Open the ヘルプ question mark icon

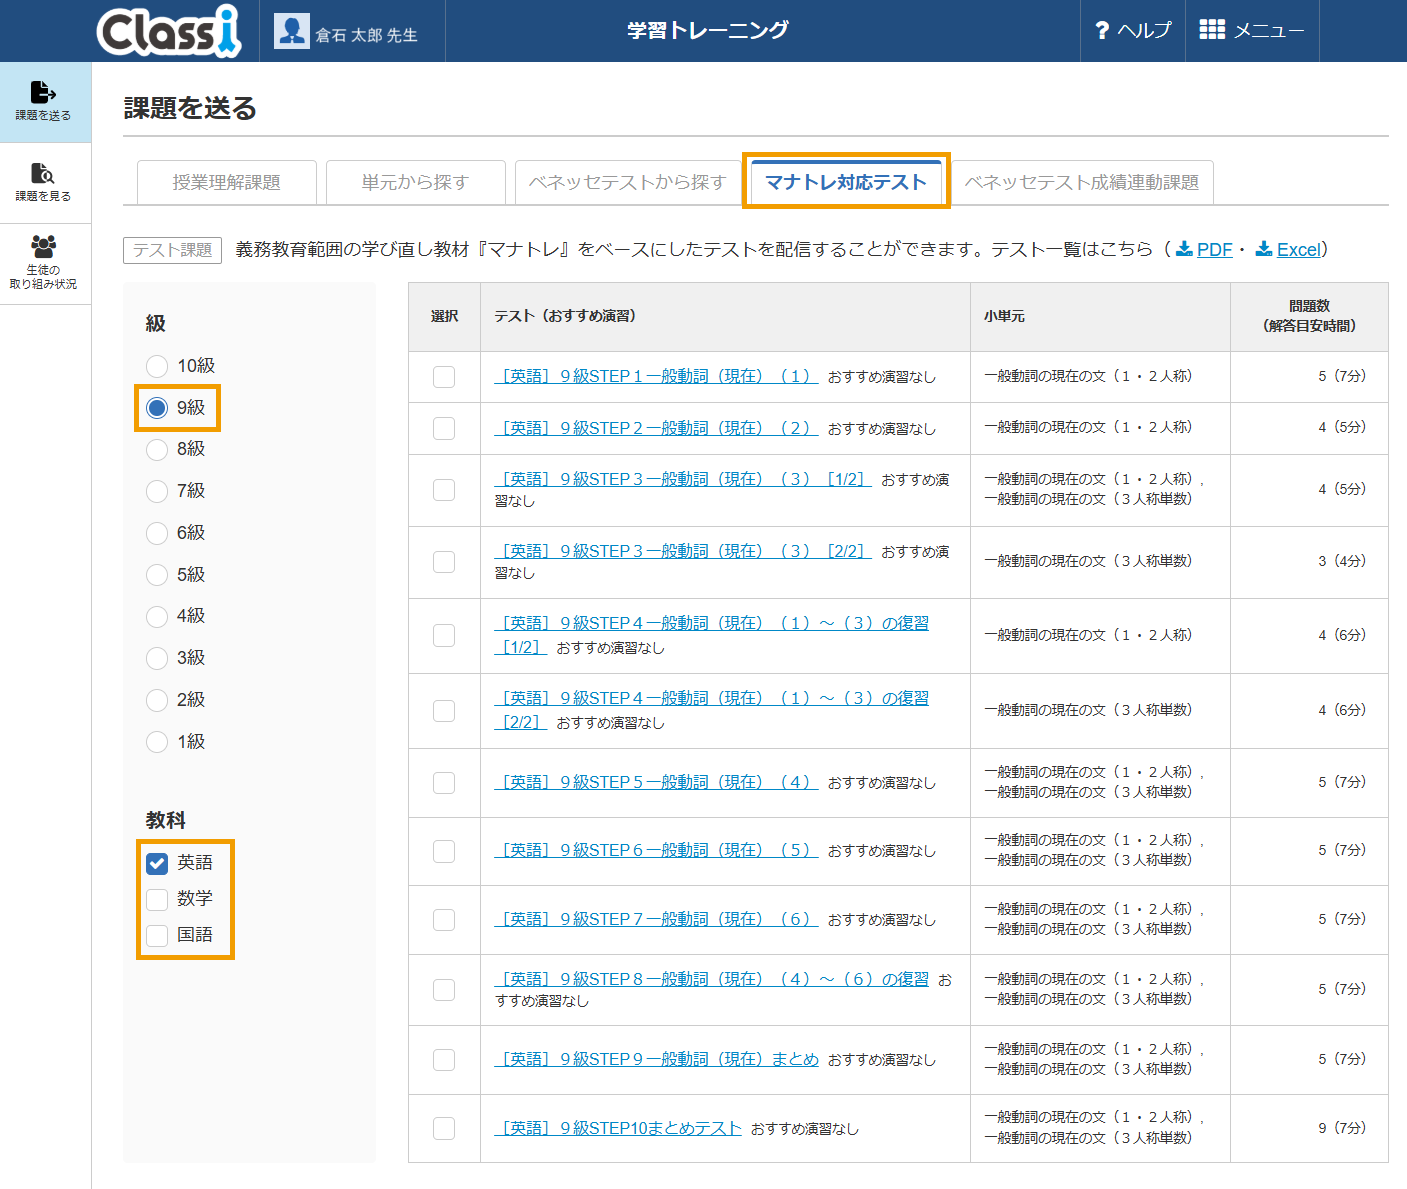[x=1102, y=31]
